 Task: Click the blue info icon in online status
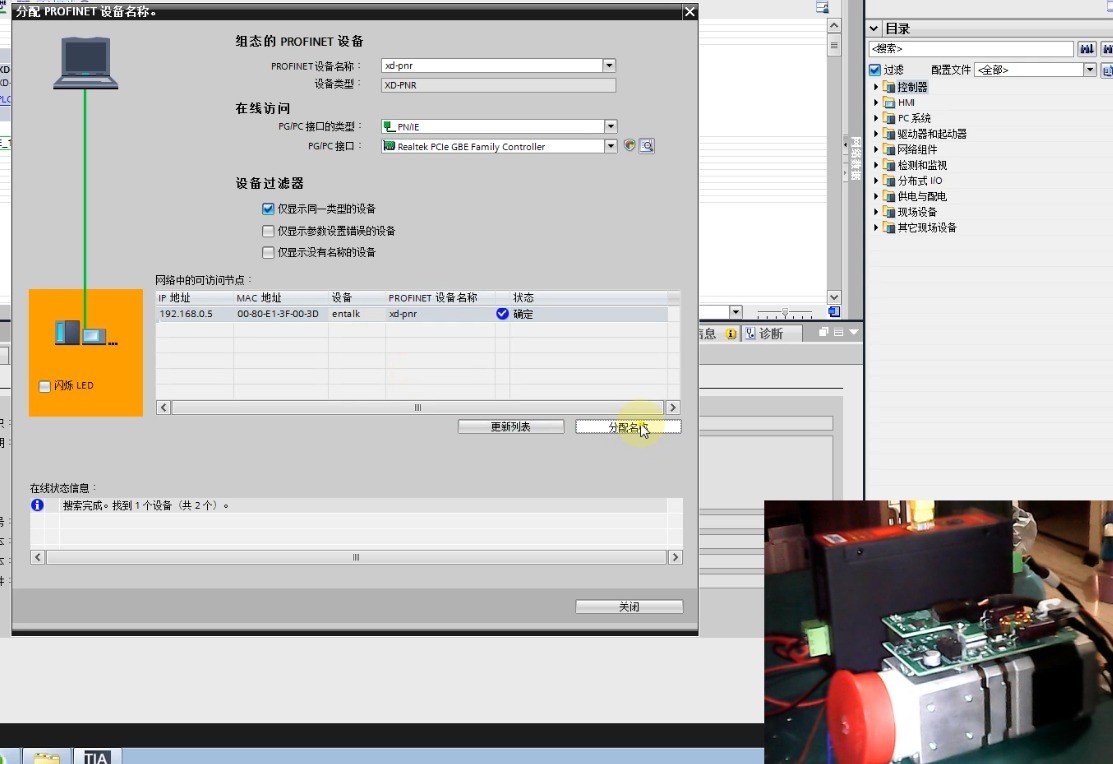38,505
